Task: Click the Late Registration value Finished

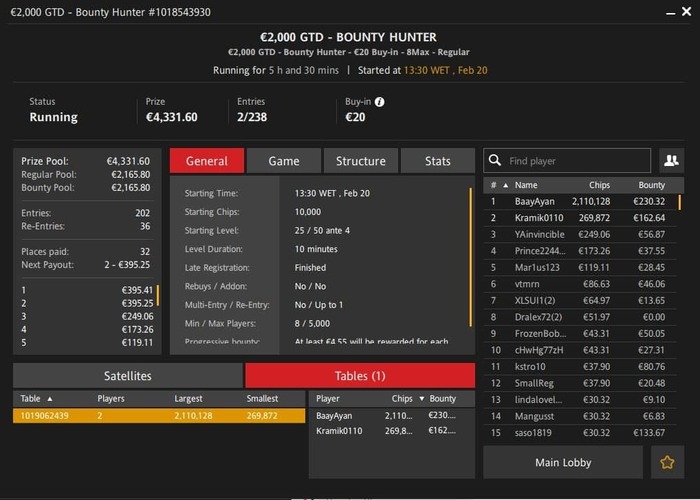Action: pyautogui.click(x=310, y=268)
